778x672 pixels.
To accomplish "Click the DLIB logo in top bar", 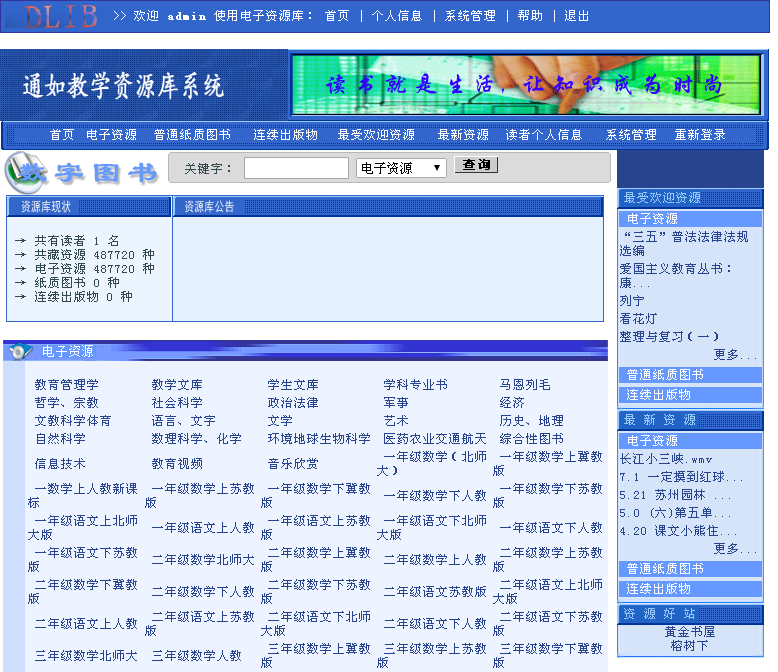I will [x=60, y=16].
